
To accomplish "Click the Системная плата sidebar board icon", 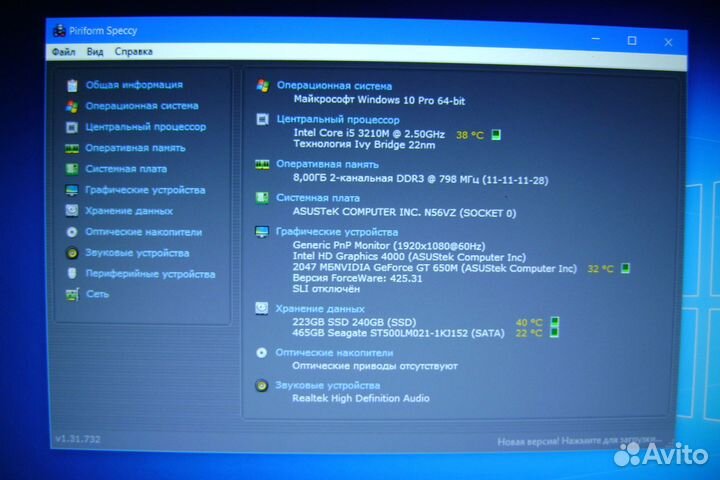I will (72, 169).
